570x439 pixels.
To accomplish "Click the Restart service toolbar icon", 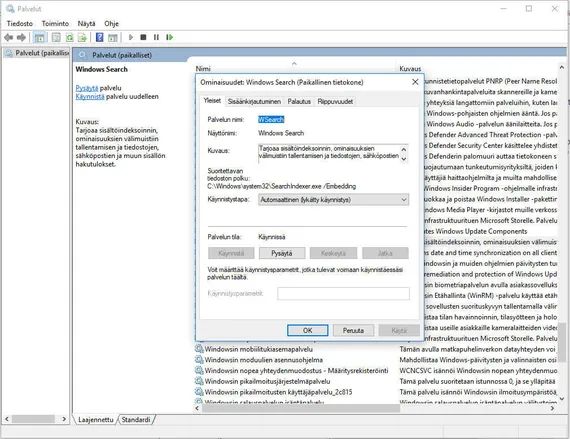I will (x=169, y=37).
